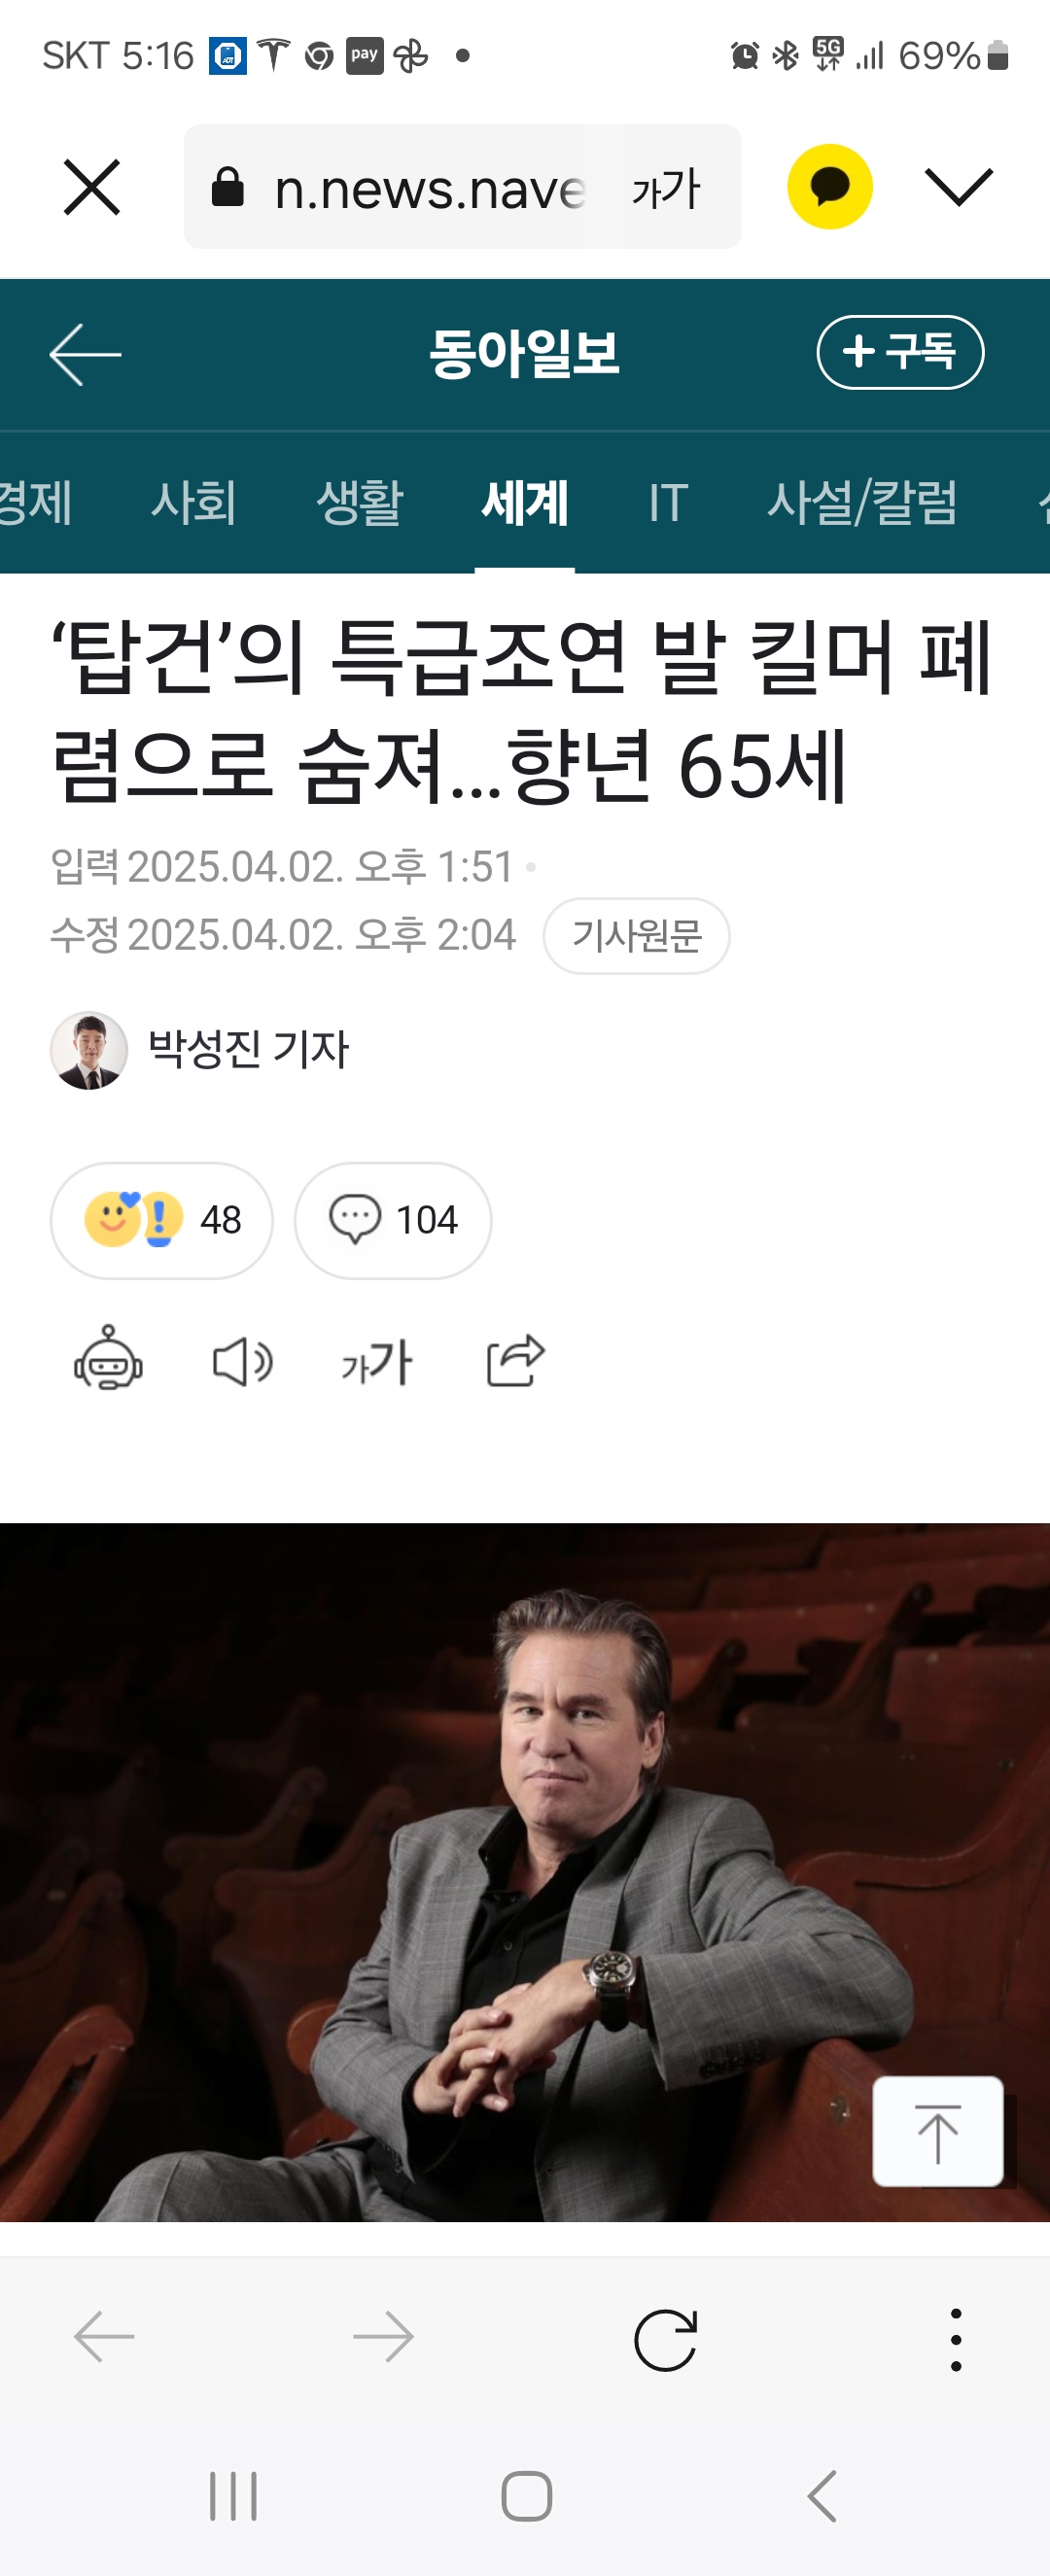This screenshot has height=2576, width=1050.
Task: Tap the AI summary robot icon
Action: tap(109, 1358)
